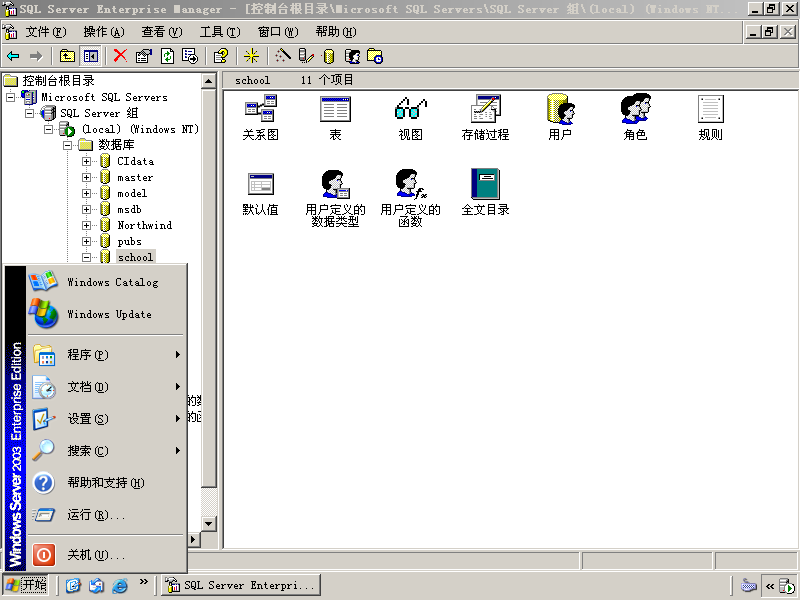Open the 窗口(W) menu
800x600 pixels.
(278, 32)
